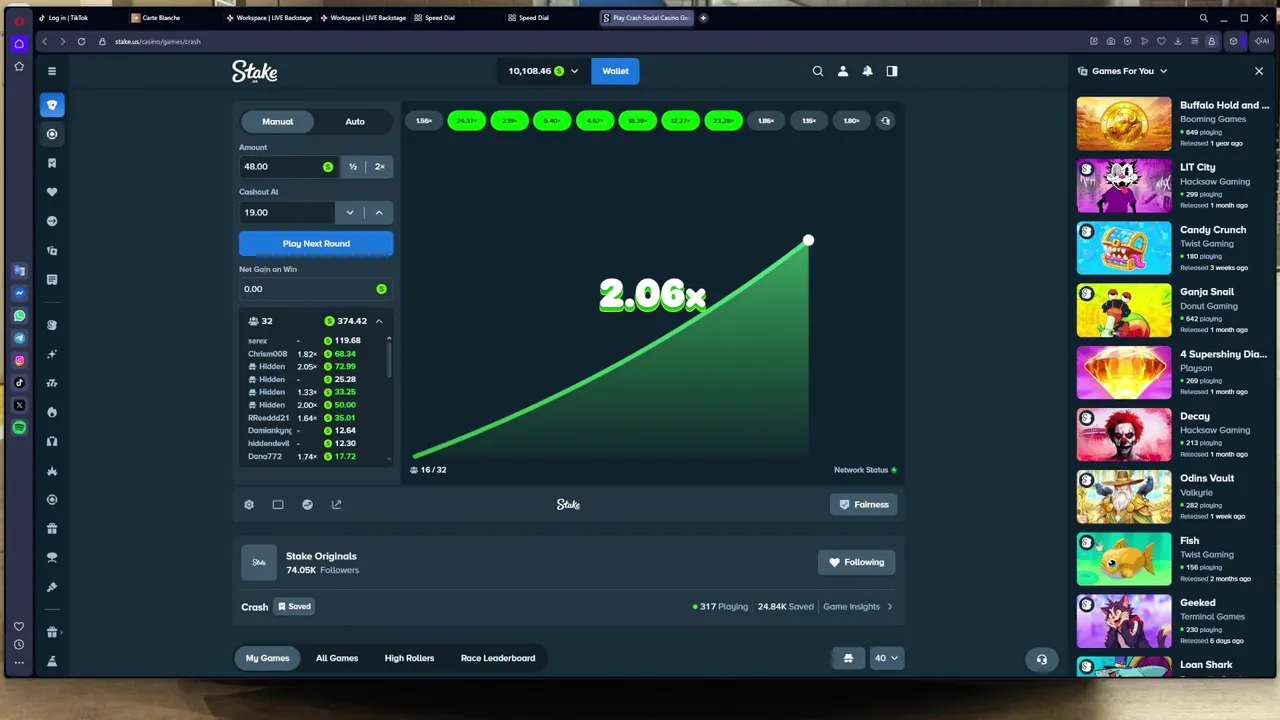Take a snapshot with Opera camera icon
This screenshot has width=1280, height=720.
click(x=1111, y=41)
